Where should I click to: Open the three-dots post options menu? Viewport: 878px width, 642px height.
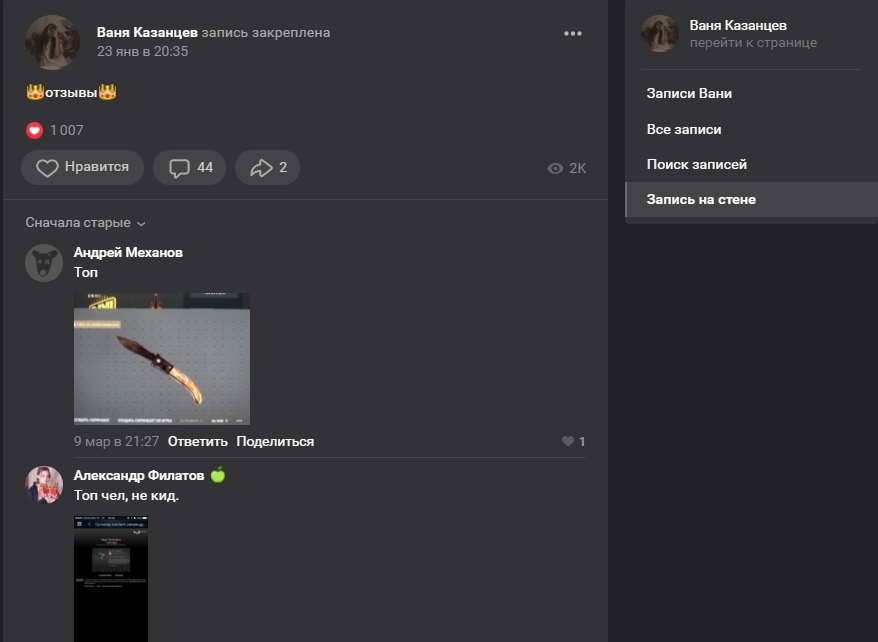click(x=572, y=33)
